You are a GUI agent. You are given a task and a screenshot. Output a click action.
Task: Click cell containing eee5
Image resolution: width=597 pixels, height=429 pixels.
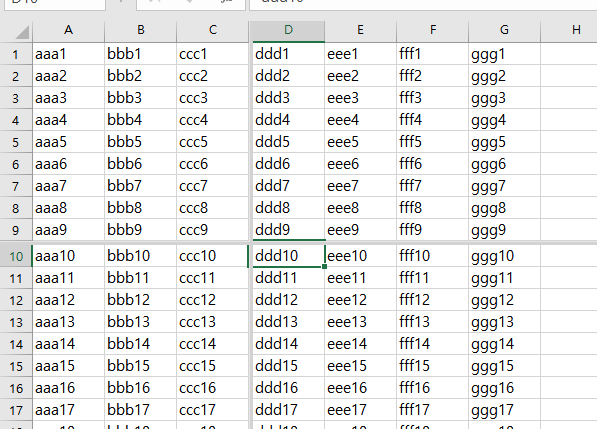[x=361, y=142]
